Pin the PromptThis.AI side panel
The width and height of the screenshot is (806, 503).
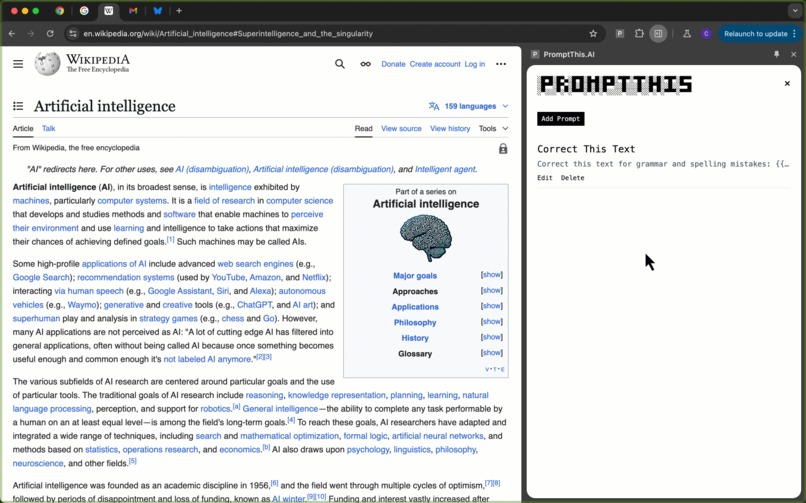pyautogui.click(x=777, y=54)
